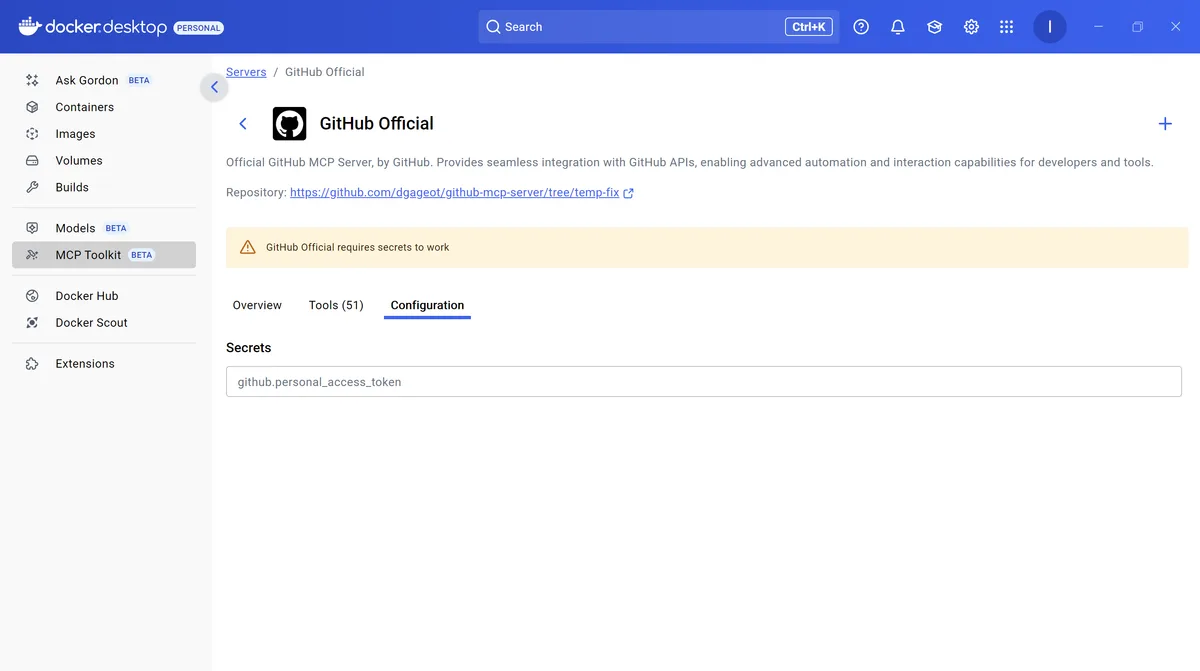Open the help question mark icon
The image size is (1200, 671).
(x=861, y=27)
